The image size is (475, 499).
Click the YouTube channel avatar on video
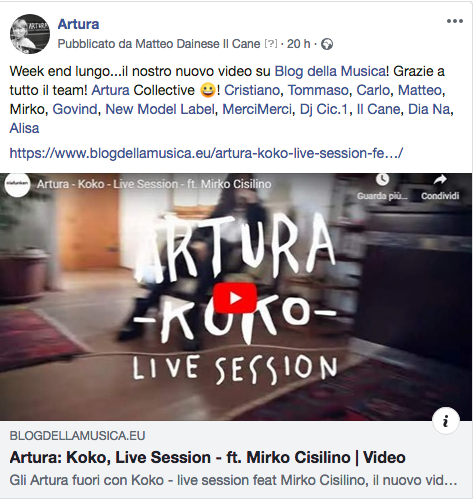17,184
